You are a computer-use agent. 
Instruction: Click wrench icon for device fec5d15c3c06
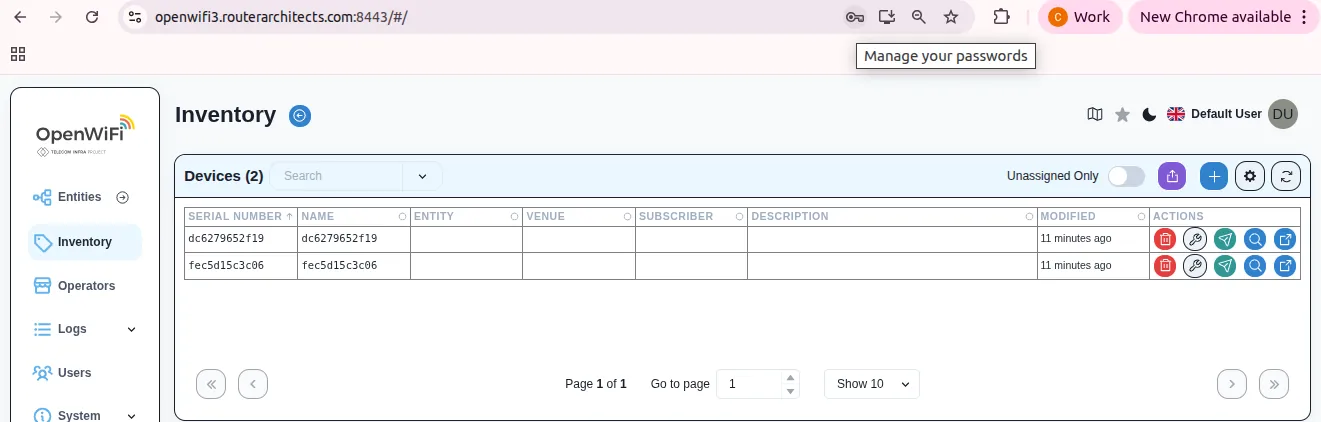[1194, 266]
